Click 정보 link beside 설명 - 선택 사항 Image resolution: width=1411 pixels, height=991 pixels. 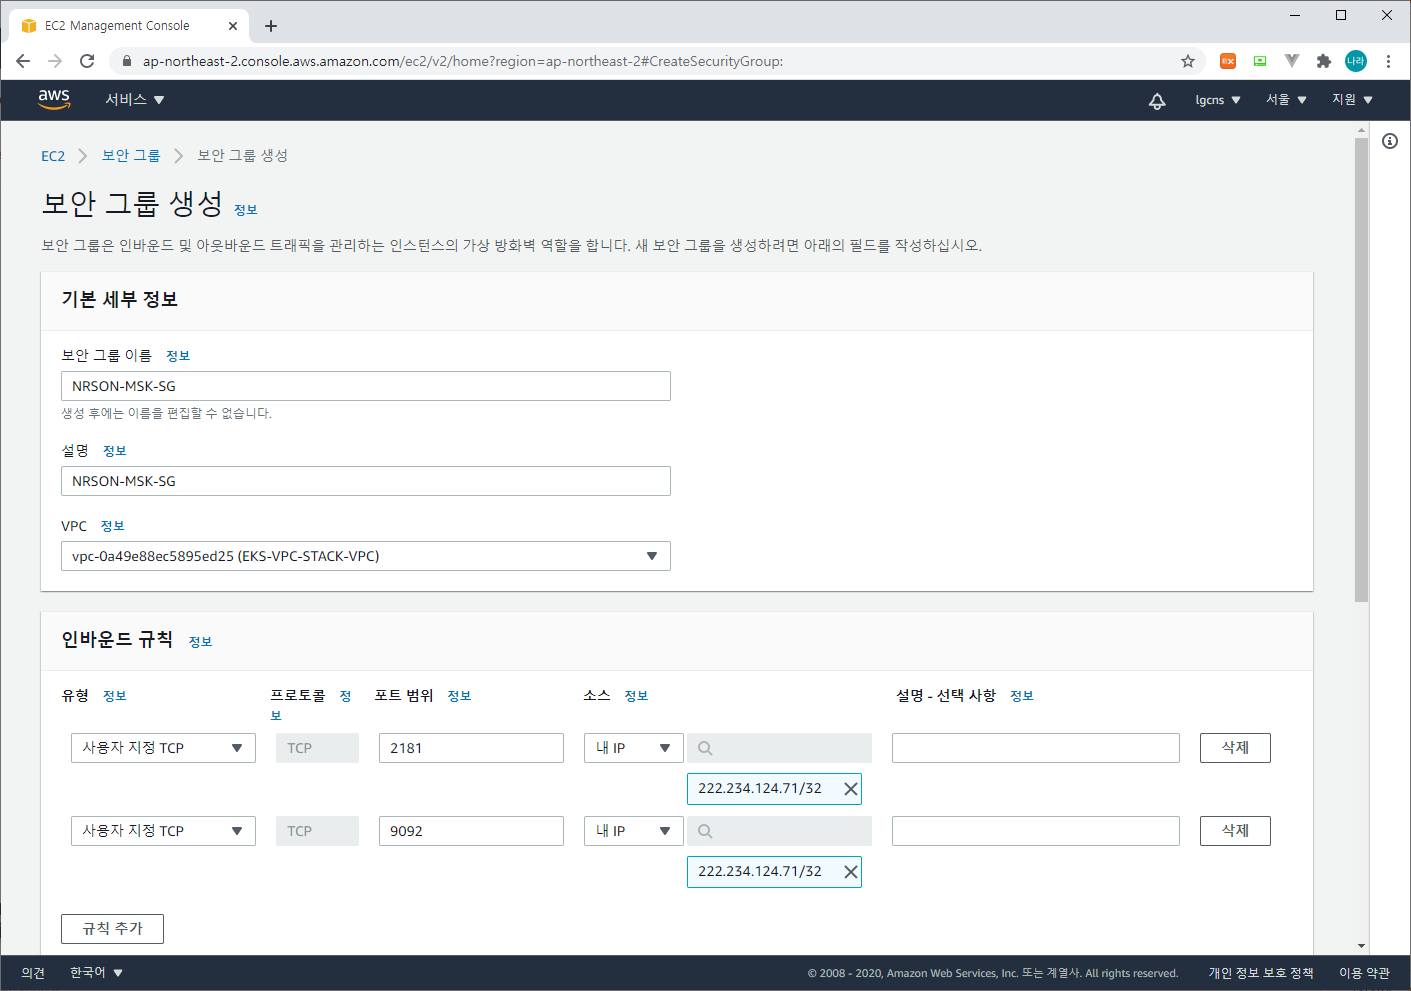pyautogui.click(x=1022, y=696)
